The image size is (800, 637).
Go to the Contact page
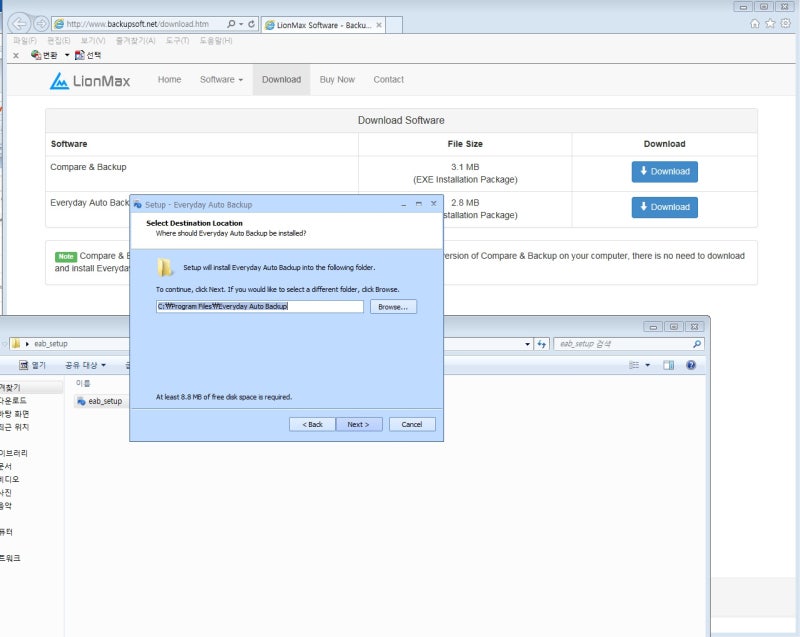click(x=388, y=80)
